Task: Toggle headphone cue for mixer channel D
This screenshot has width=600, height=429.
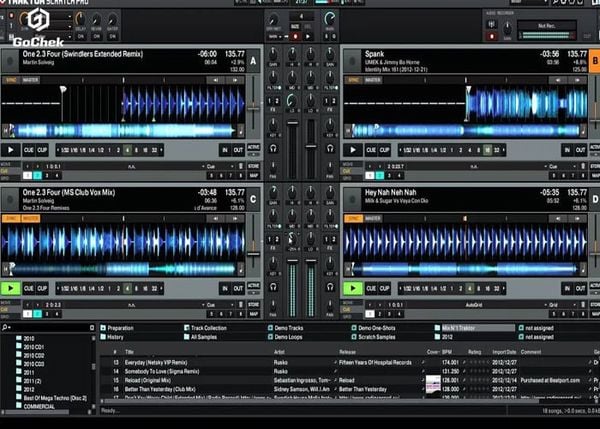Action: 330,287
